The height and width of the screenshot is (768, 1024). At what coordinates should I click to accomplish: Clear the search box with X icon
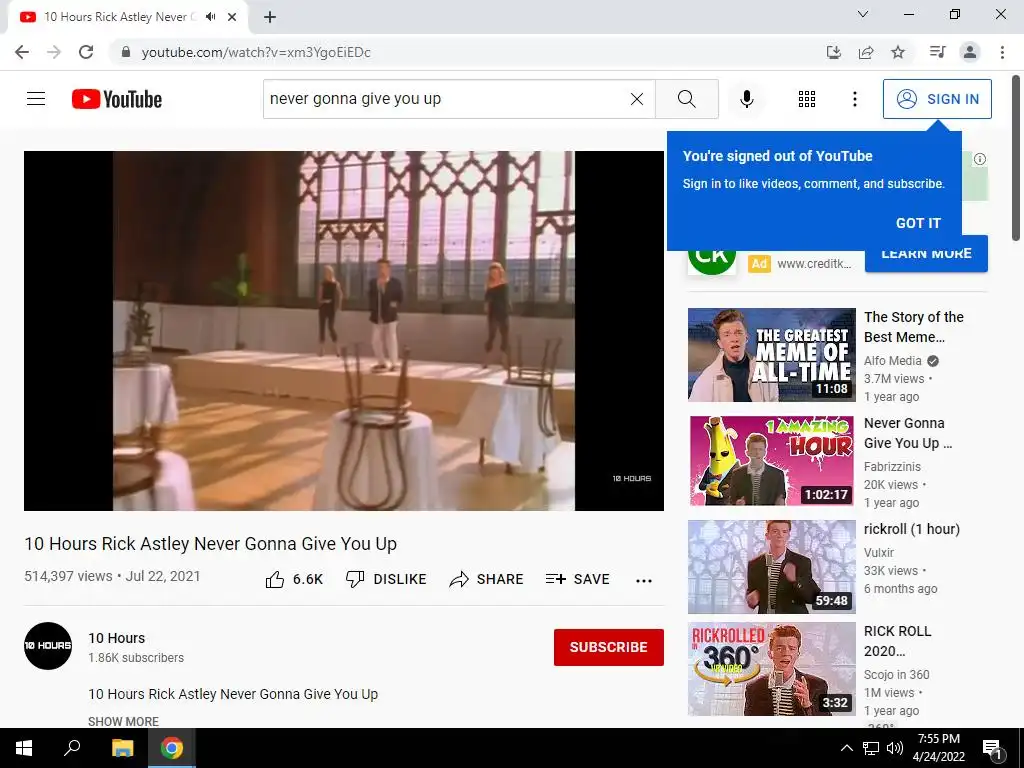(x=637, y=99)
